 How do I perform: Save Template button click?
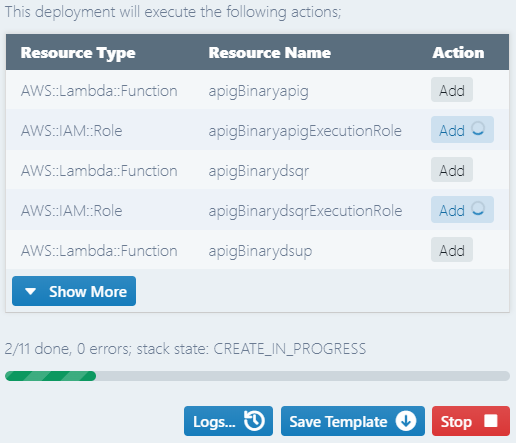click(353, 421)
